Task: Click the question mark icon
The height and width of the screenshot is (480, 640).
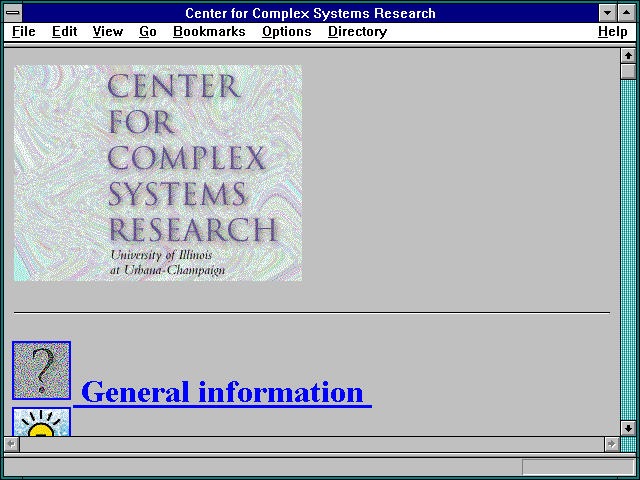Action: point(41,371)
